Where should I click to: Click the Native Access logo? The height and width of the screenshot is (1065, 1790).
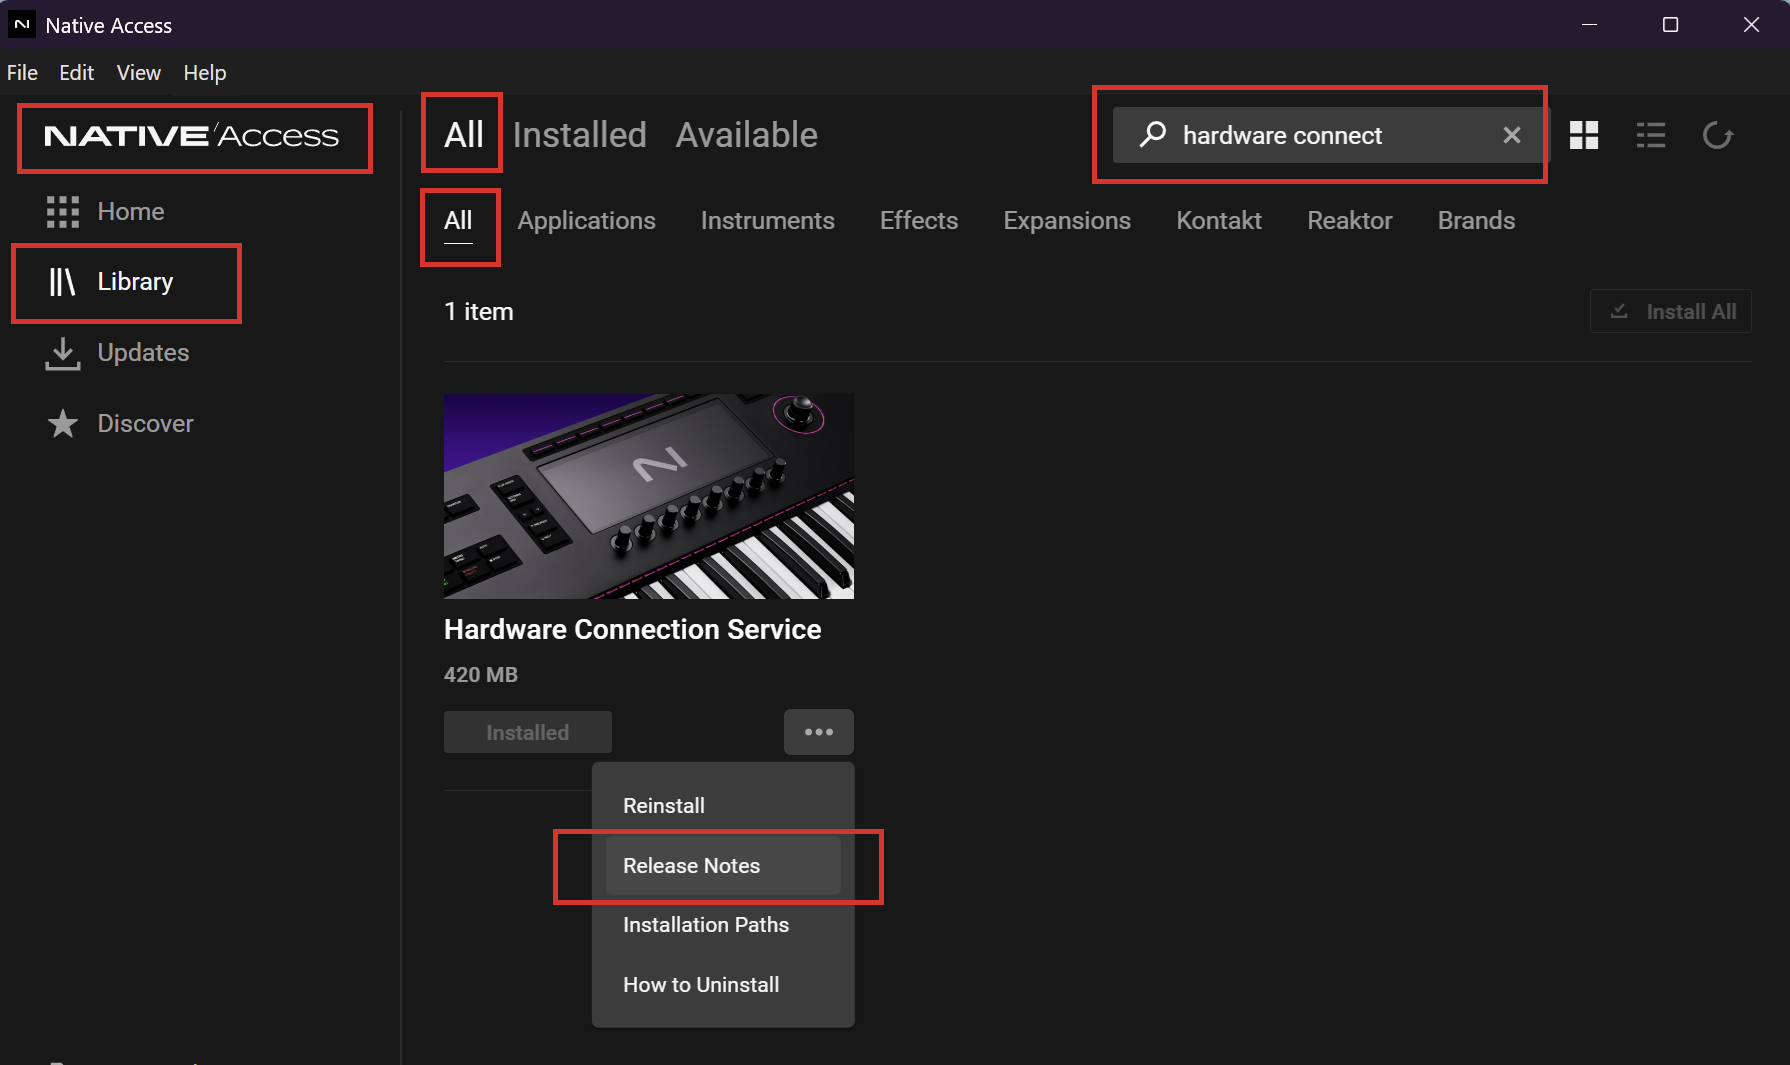(192, 136)
